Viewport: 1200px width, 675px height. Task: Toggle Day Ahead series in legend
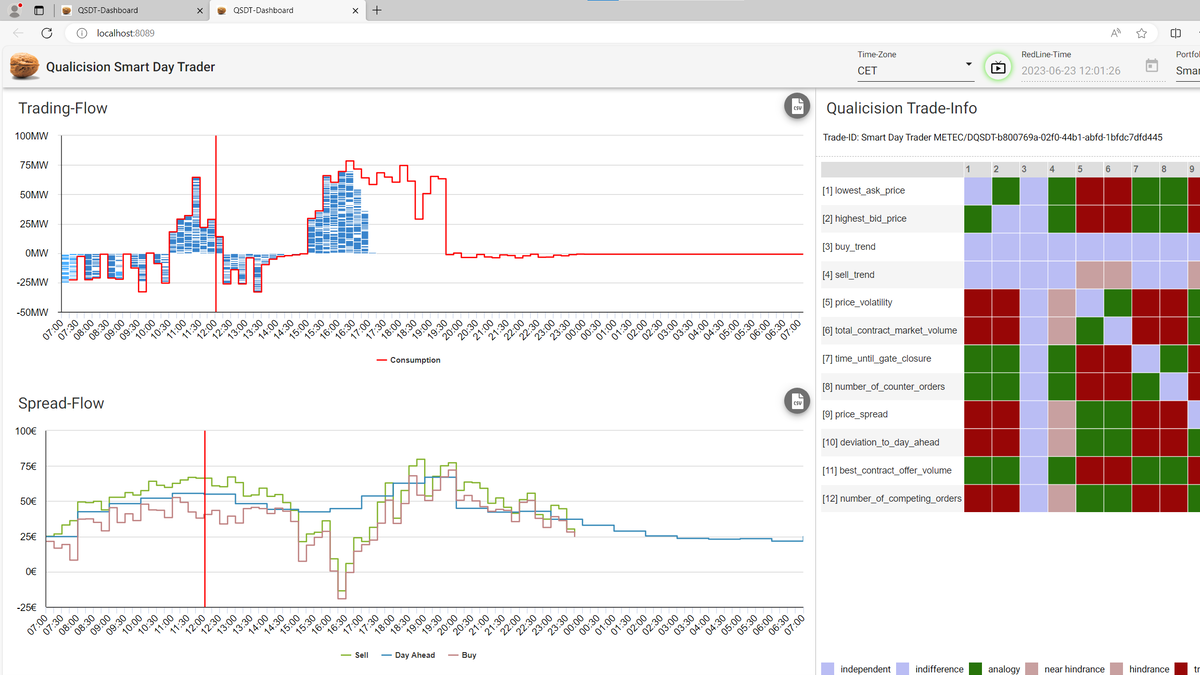pos(409,655)
